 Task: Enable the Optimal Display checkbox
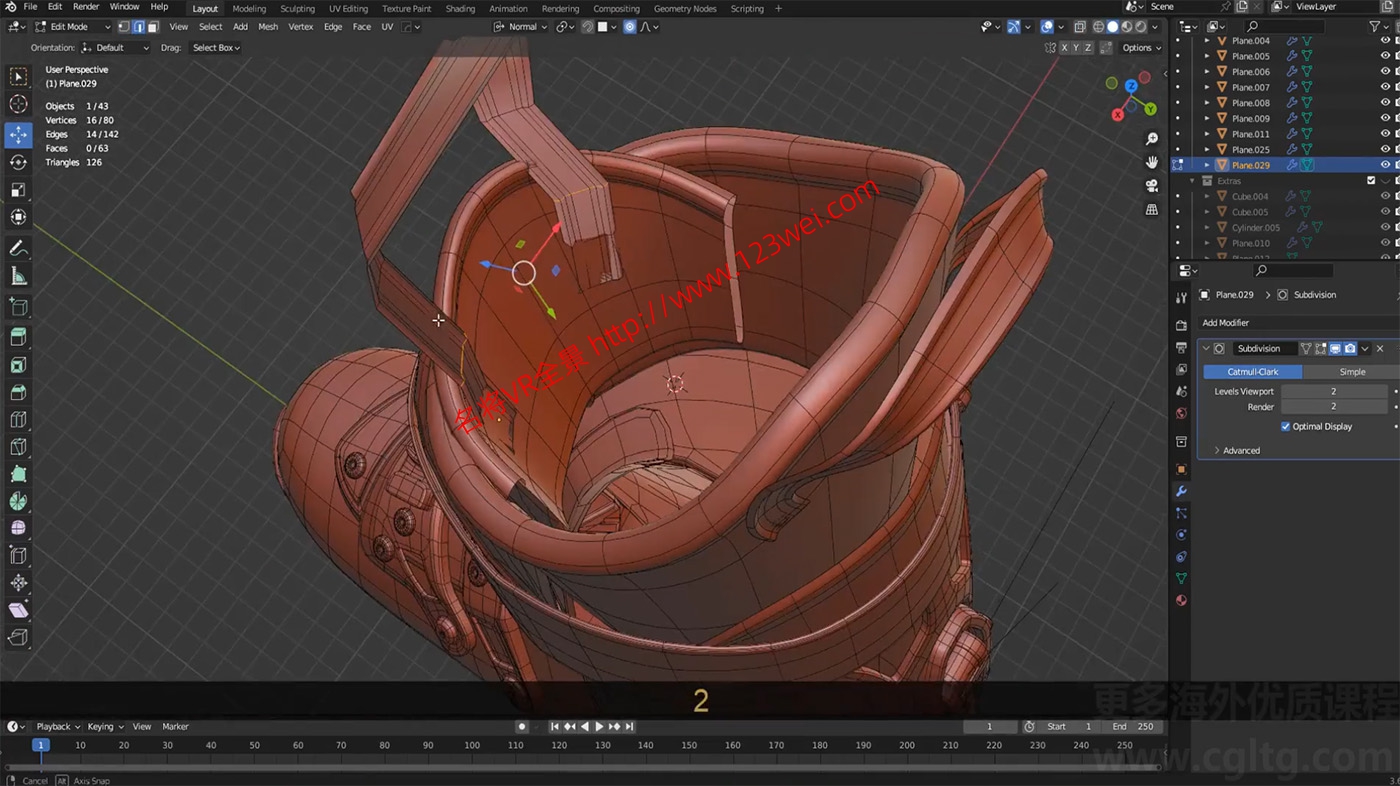click(x=1287, y=426)
